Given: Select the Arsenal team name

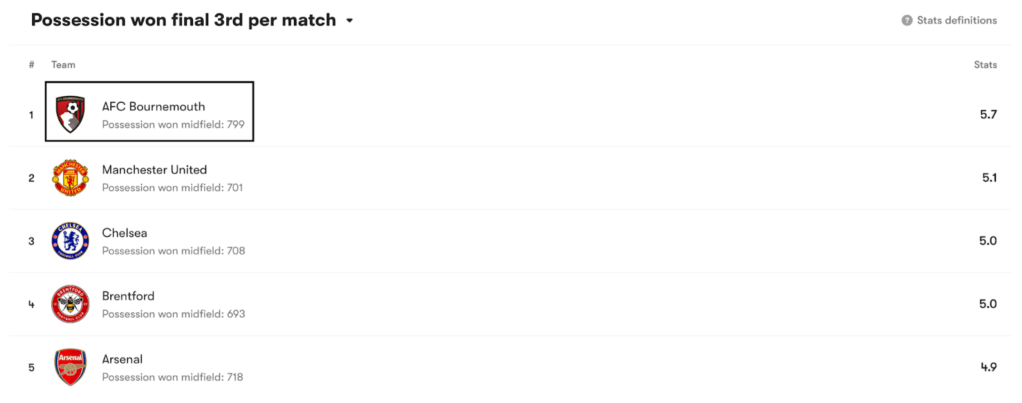Looking at the screenshot, I should coord(122,359).
